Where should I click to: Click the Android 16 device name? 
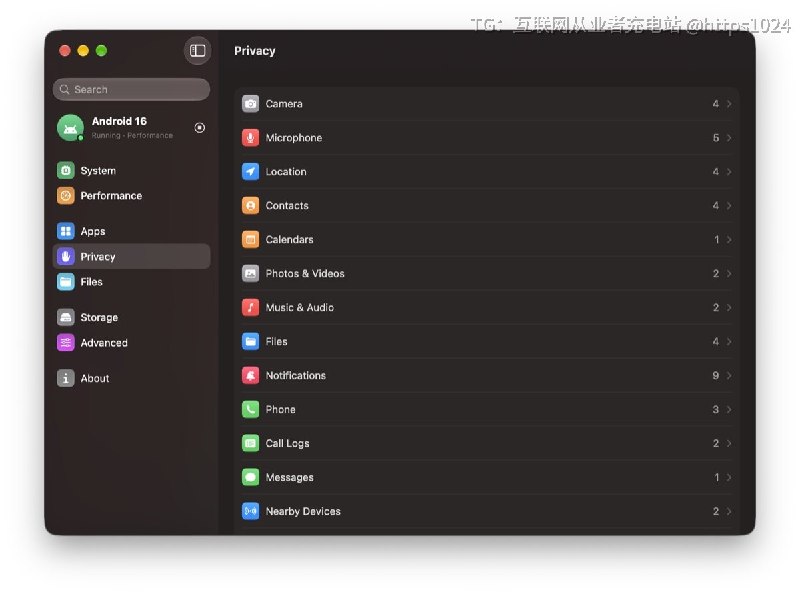point(119,121)
